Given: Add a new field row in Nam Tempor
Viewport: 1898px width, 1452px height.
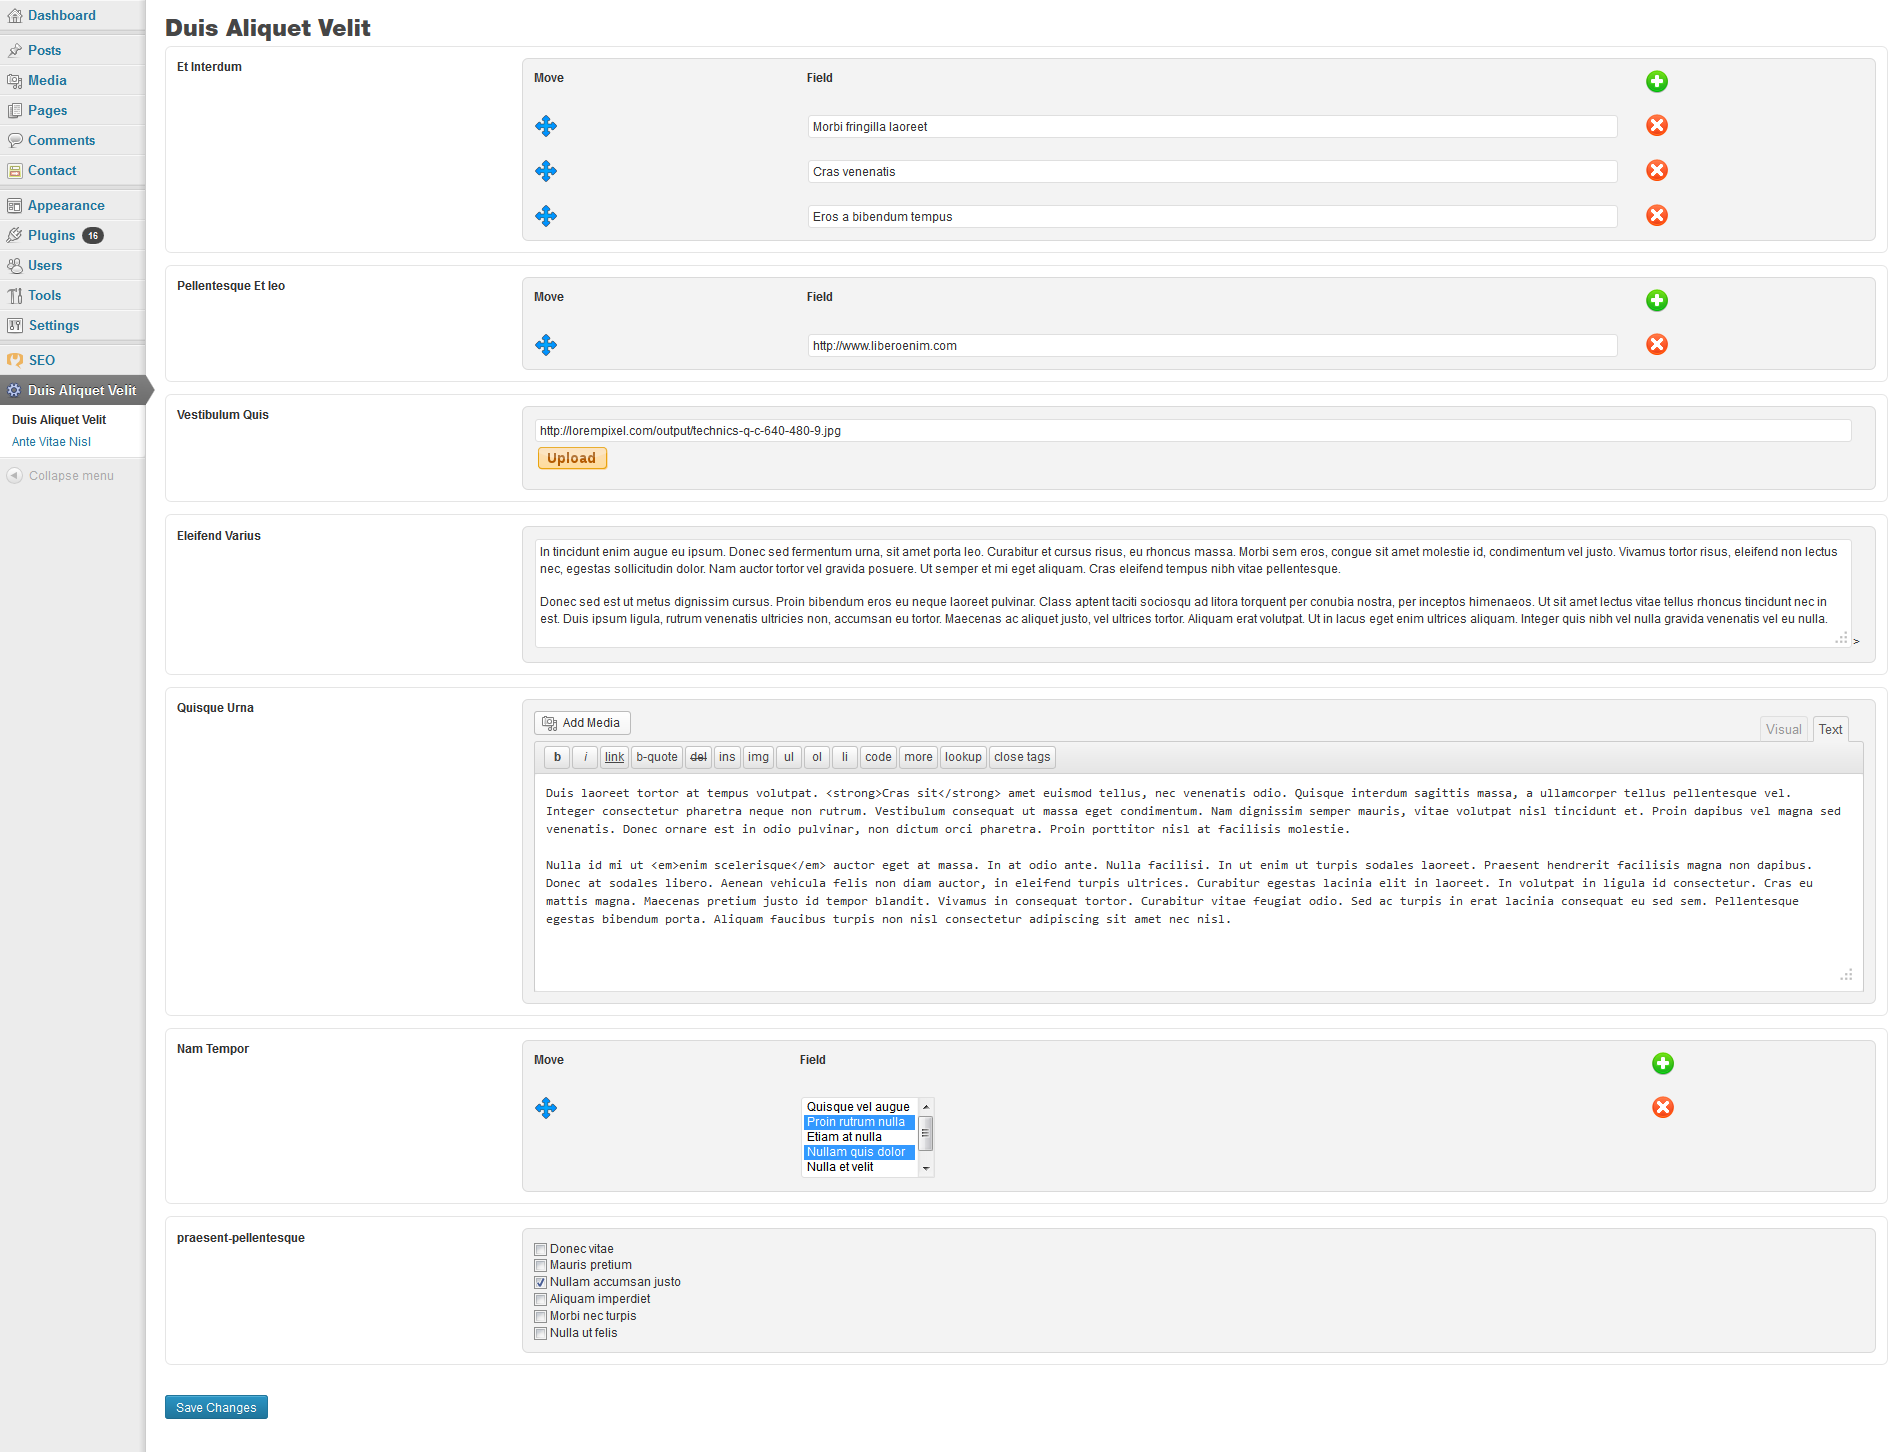Looking at the screenshot, I should coord(1662,1063).
